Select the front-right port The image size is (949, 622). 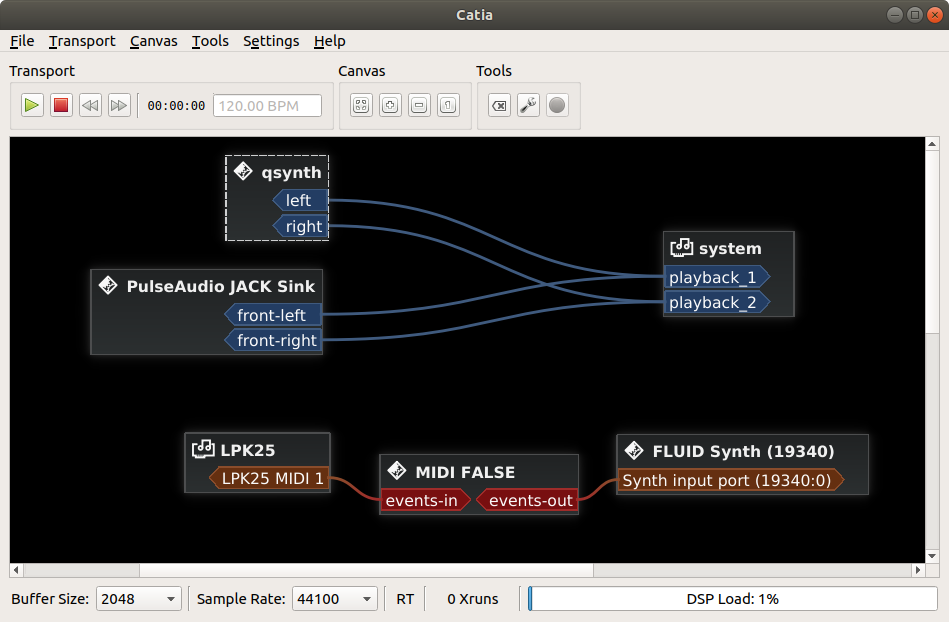click(x=272, y=341)
